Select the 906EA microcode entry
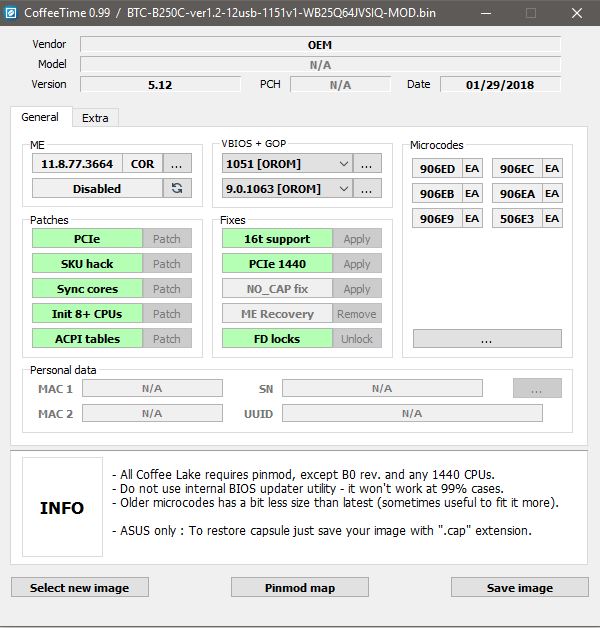Screen dimensions: 600x628 coord(517,193)
